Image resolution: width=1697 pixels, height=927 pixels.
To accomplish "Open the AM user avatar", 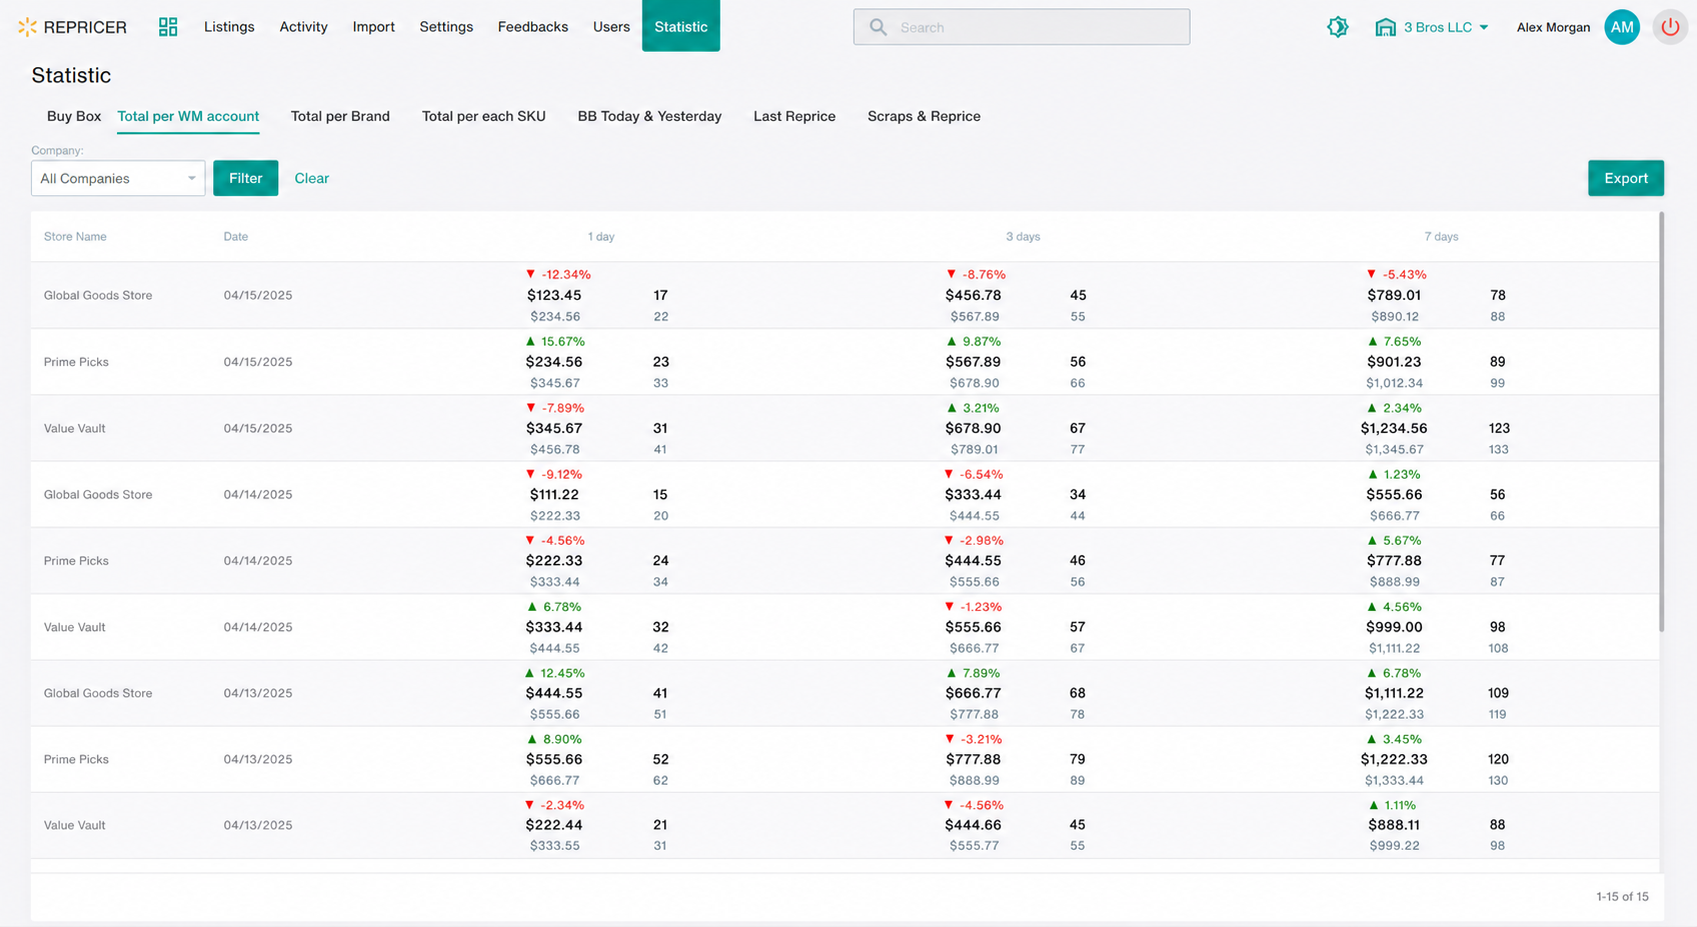I will [x=1621, y=27].
